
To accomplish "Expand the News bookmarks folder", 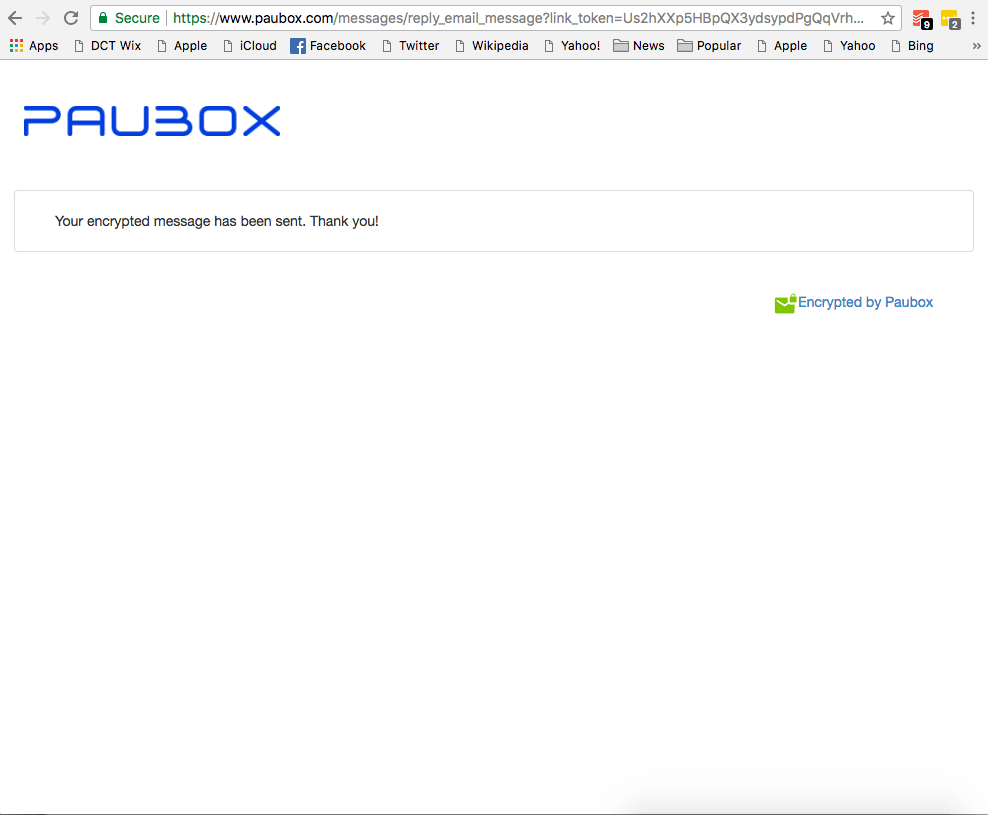I will (639, 46).
